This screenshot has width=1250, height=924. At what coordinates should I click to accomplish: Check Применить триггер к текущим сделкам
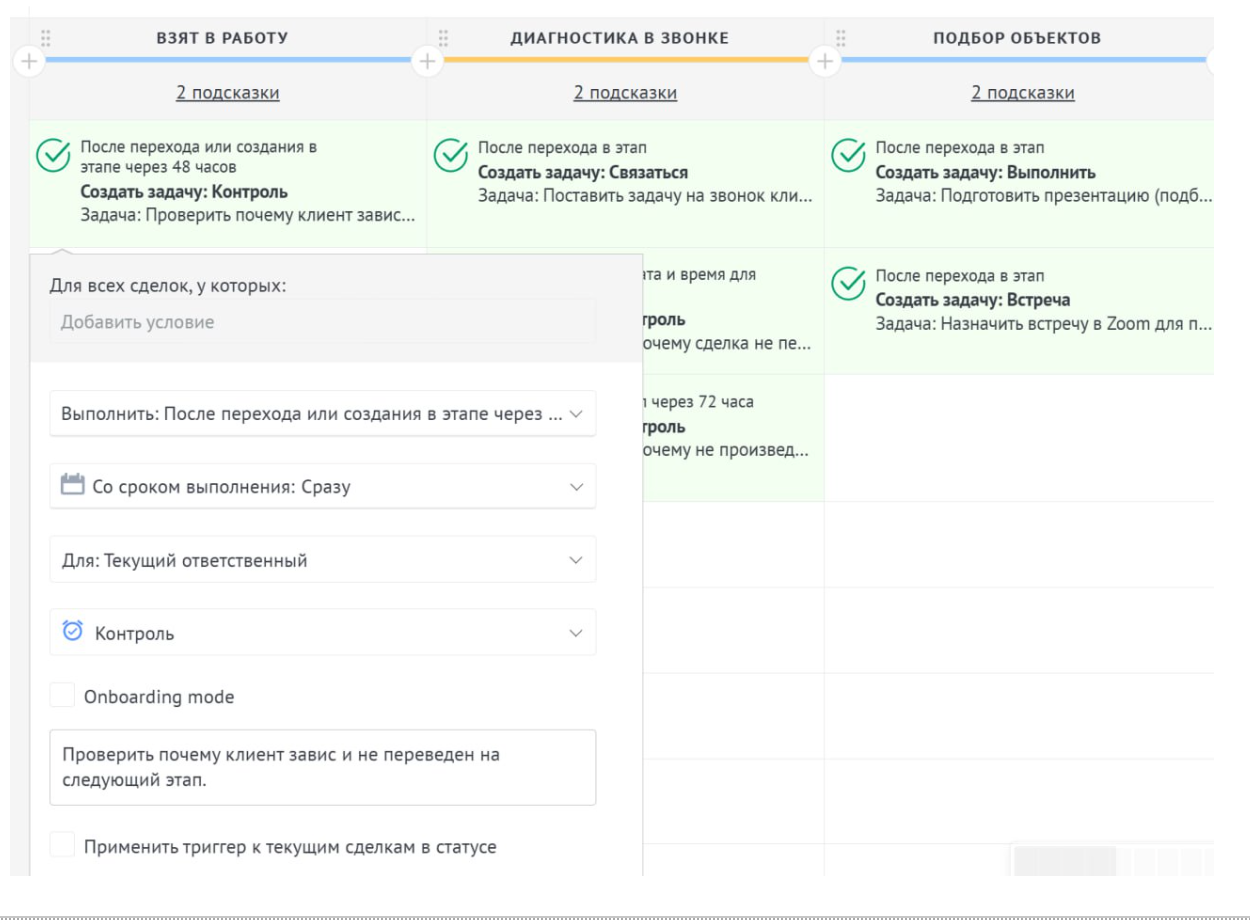(x=62, y=847)
